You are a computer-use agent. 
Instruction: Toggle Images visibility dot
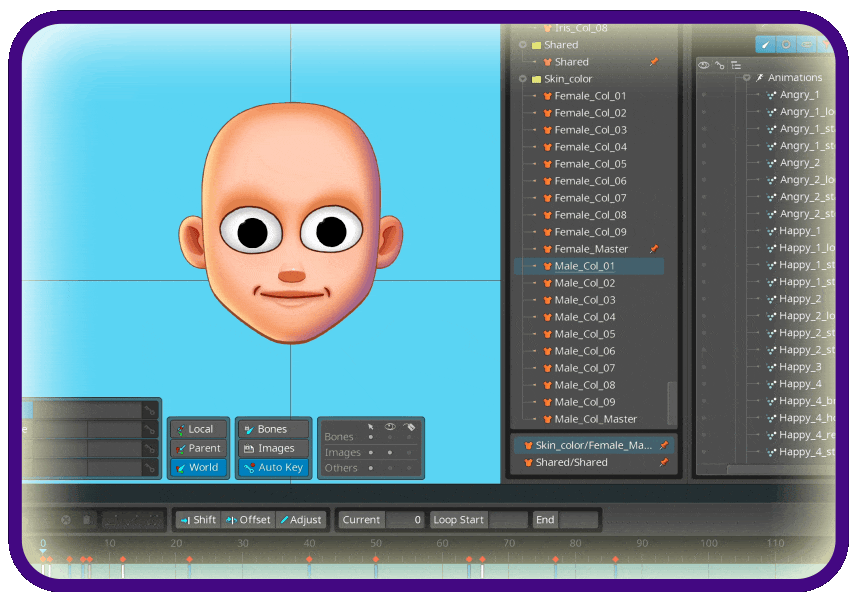(x=390, y=452)
